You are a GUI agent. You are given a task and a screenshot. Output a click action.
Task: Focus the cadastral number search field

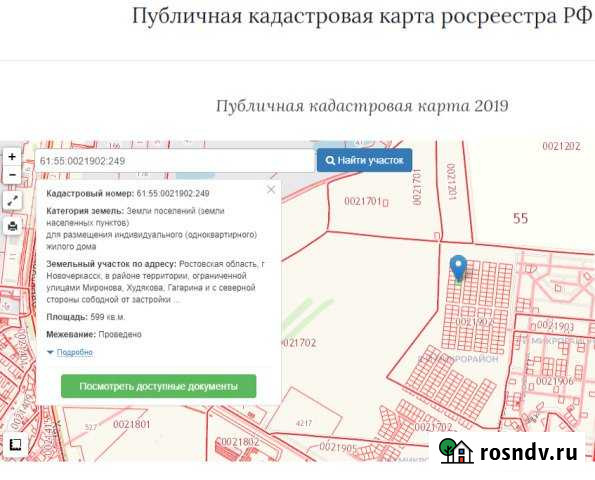point(175,161)
